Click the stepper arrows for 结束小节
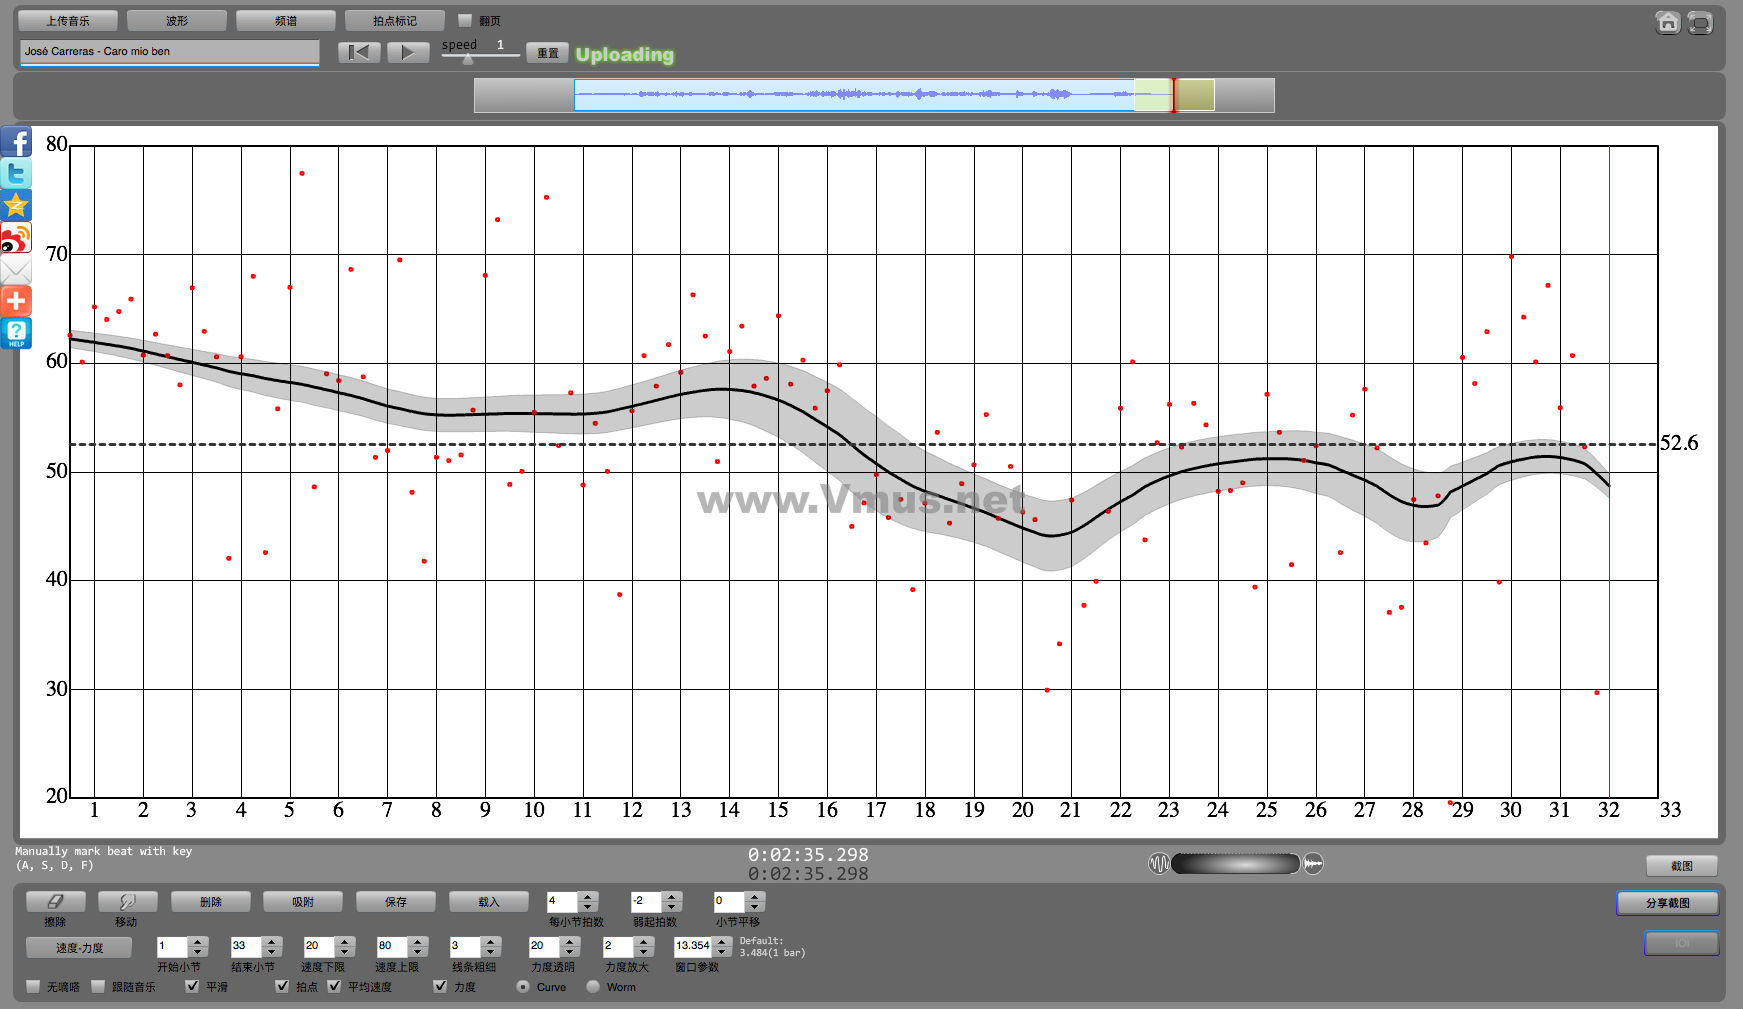 (271, 946)
